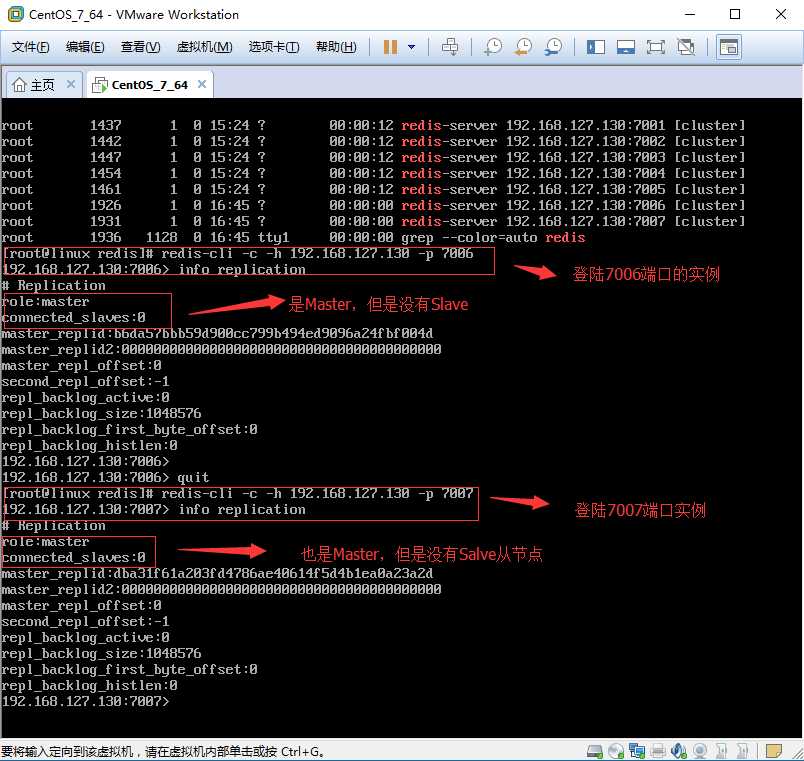Click the webcam device status icon
This screenshot has height=761, width=804.
coord(700,751)
